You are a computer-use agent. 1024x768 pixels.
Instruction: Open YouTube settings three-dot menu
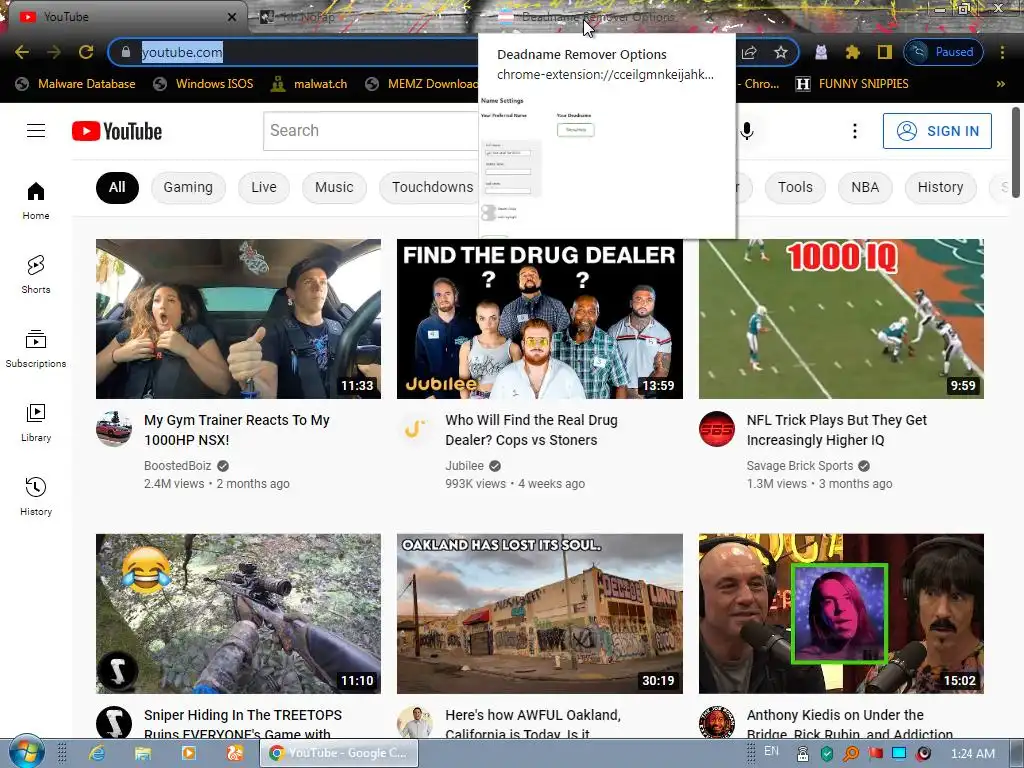coord(854,131)
